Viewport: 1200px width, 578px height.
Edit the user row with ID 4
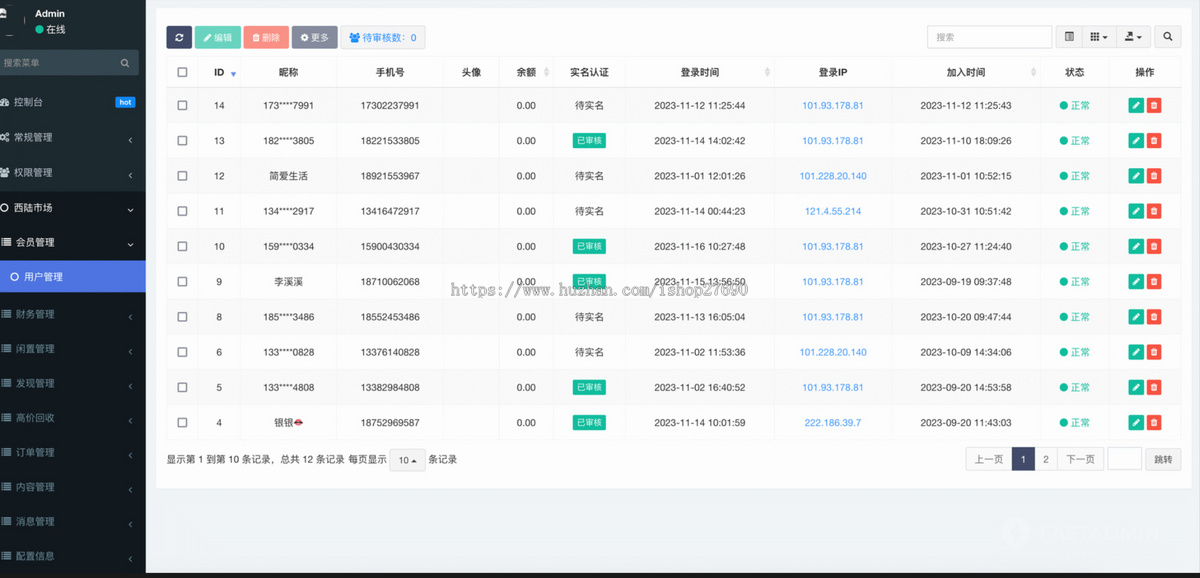point(1136,422)
